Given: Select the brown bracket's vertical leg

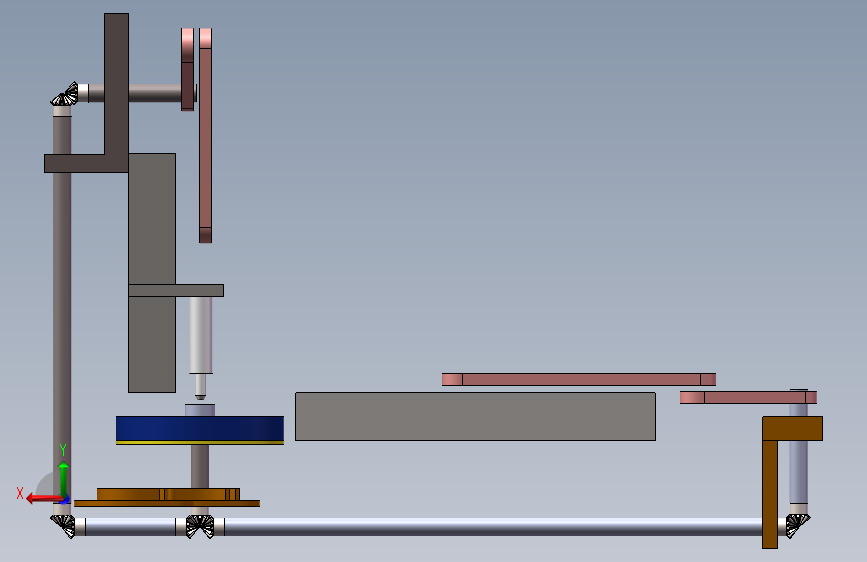Looking at the screenshot, I should 770,495.
